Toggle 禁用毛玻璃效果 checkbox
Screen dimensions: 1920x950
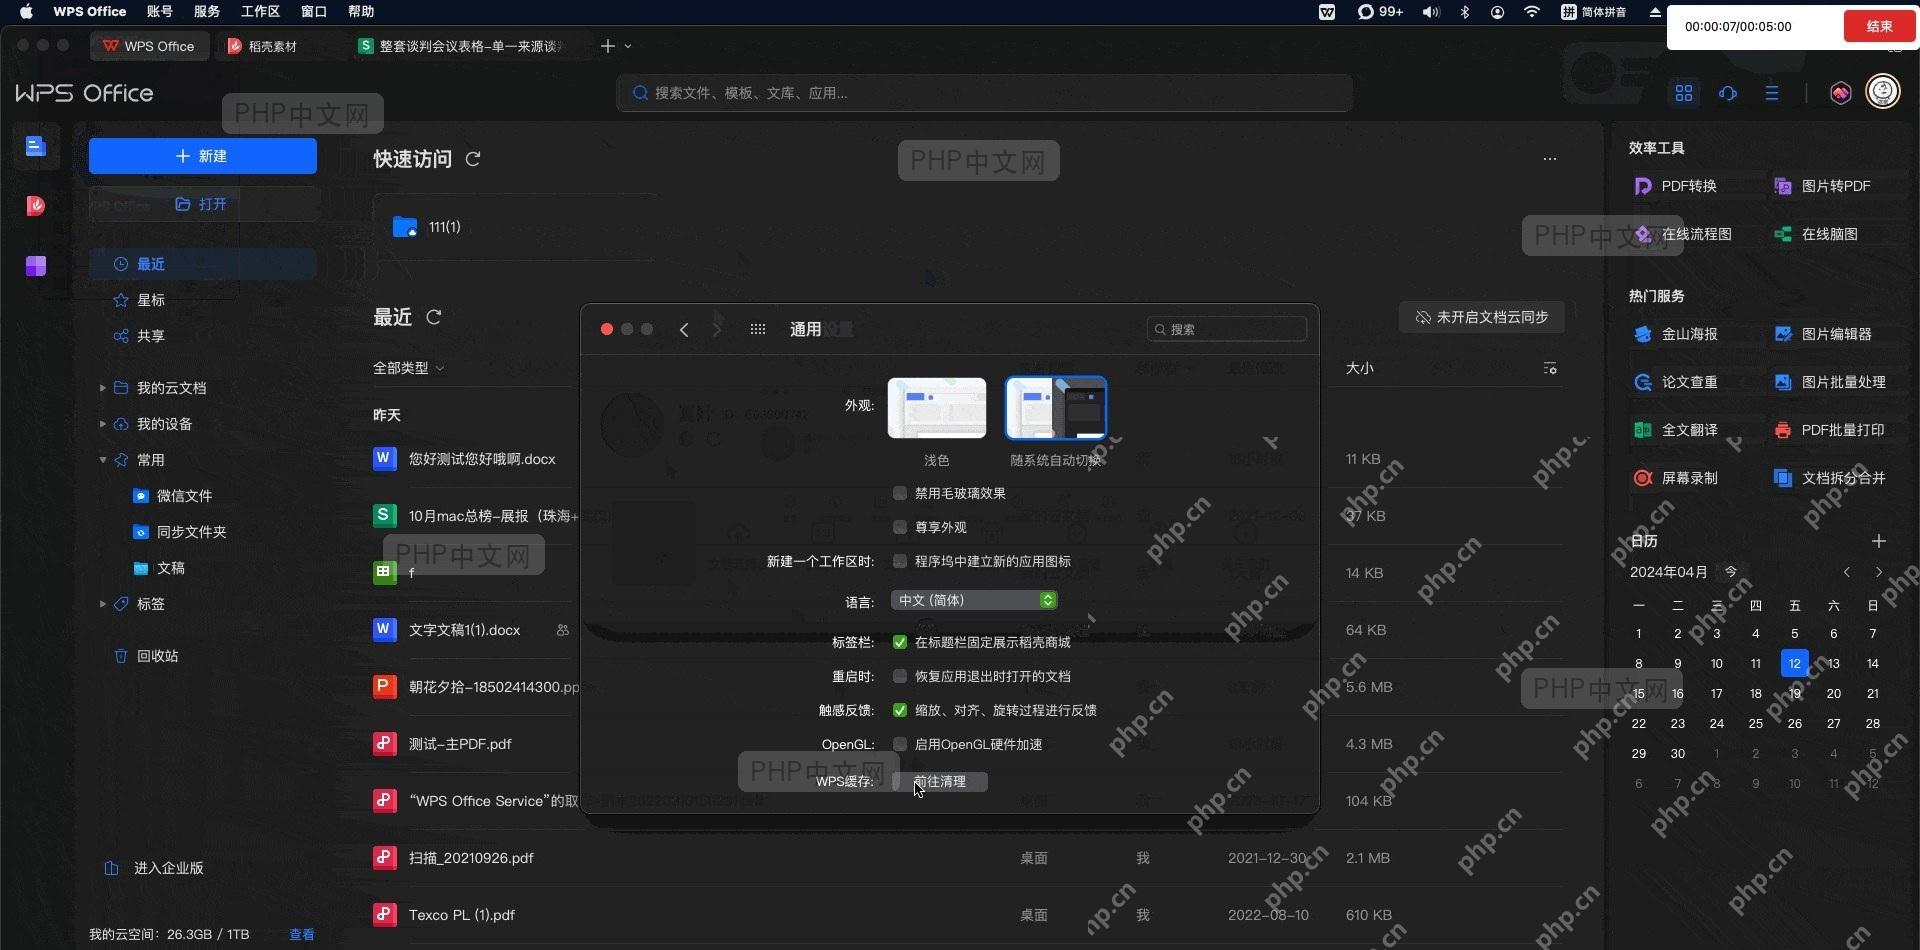(x=900, y=493)
